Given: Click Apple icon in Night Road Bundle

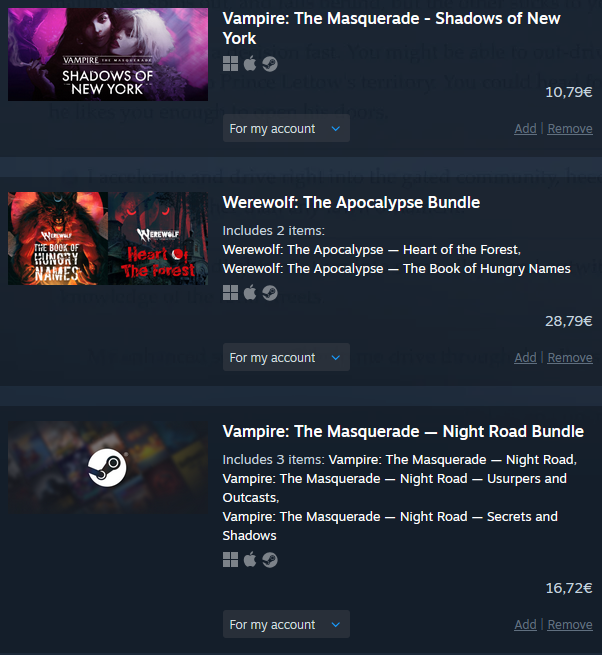Looking at the screenshot, I should (x=250, y=560).
